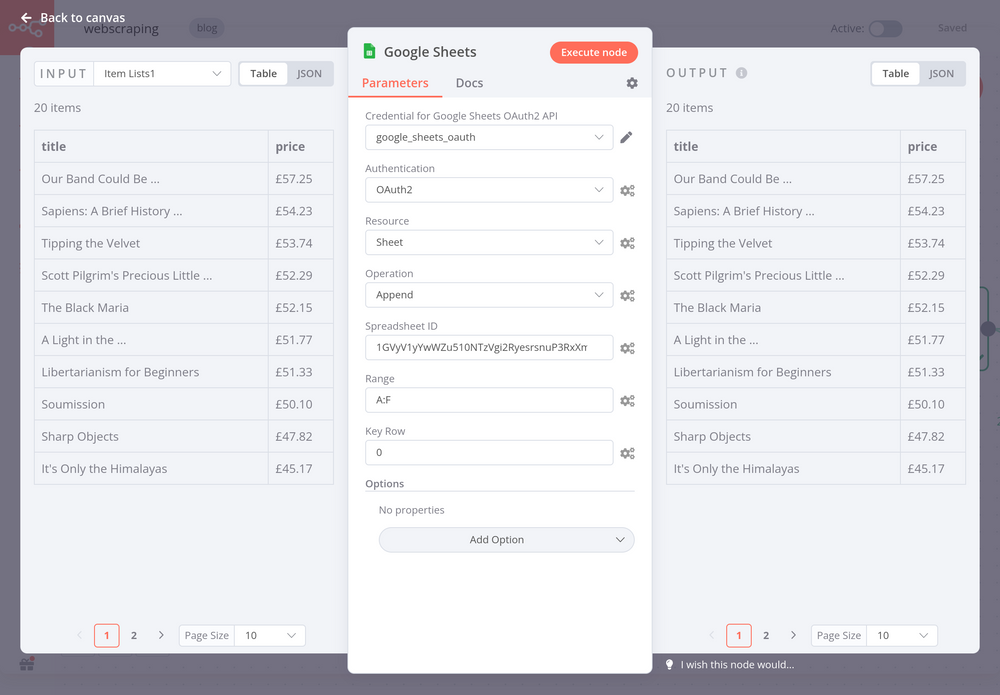Switch the input panel to JSON view
This screenshot has width=1000, height=695.
[310, 73]
